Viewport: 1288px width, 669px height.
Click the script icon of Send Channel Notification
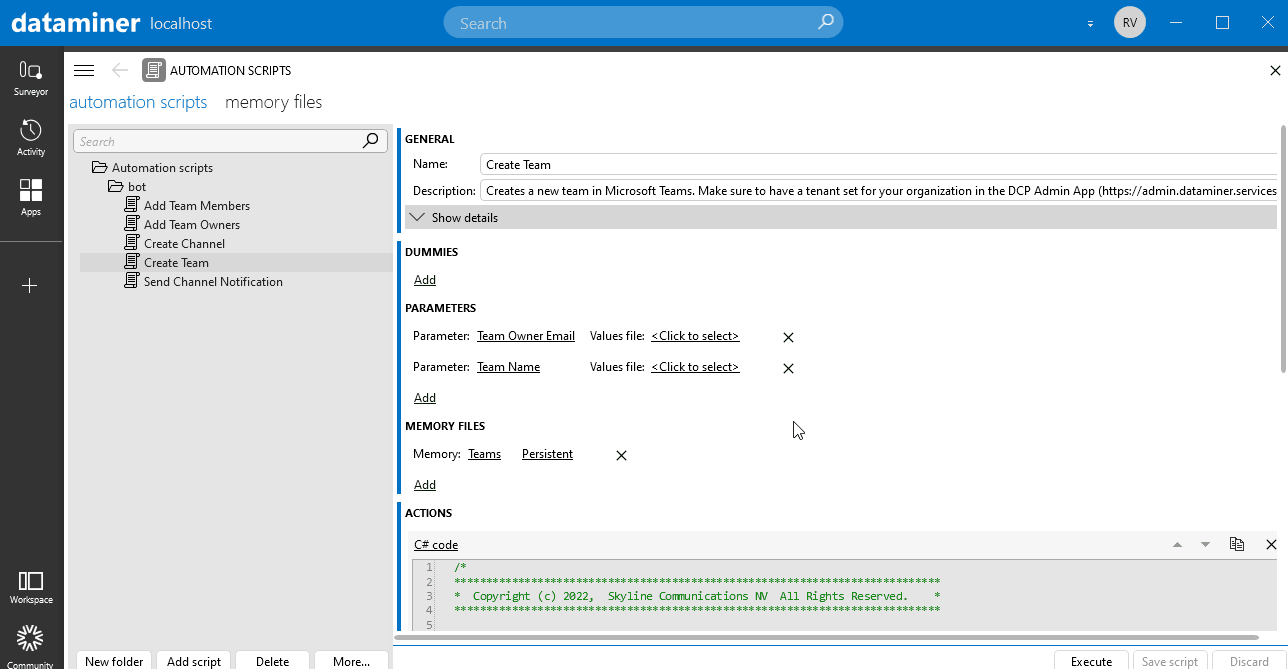coord(132,281)
